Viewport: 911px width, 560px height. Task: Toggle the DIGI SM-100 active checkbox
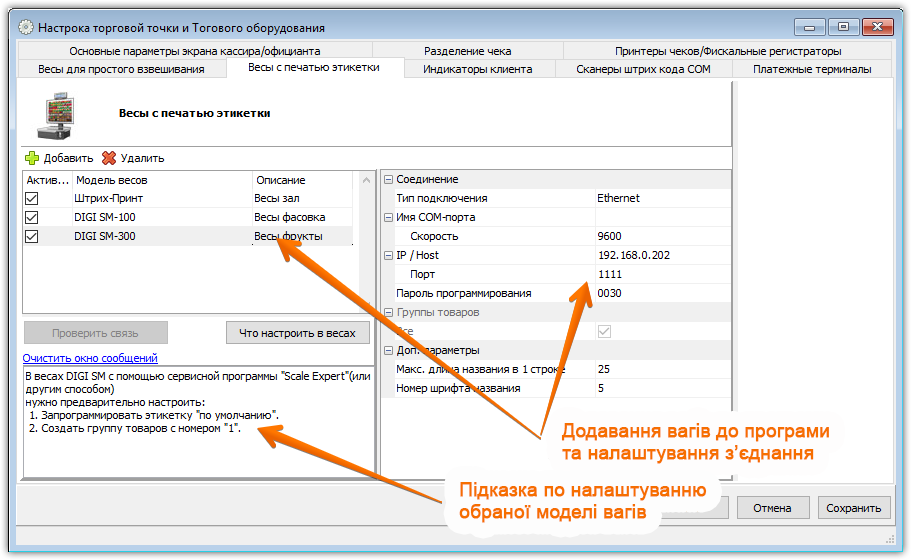click(x=31, y=217)
